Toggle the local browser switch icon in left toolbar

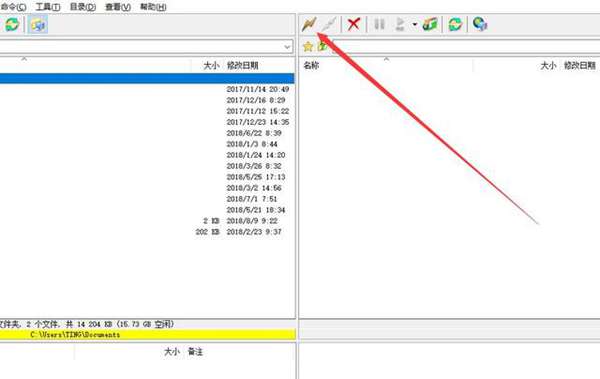38,25
